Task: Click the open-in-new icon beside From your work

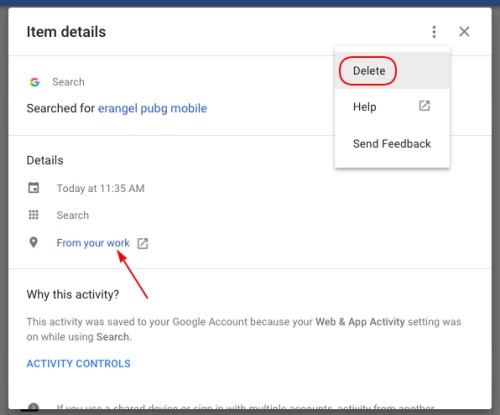Action: [x=143, y=243]
